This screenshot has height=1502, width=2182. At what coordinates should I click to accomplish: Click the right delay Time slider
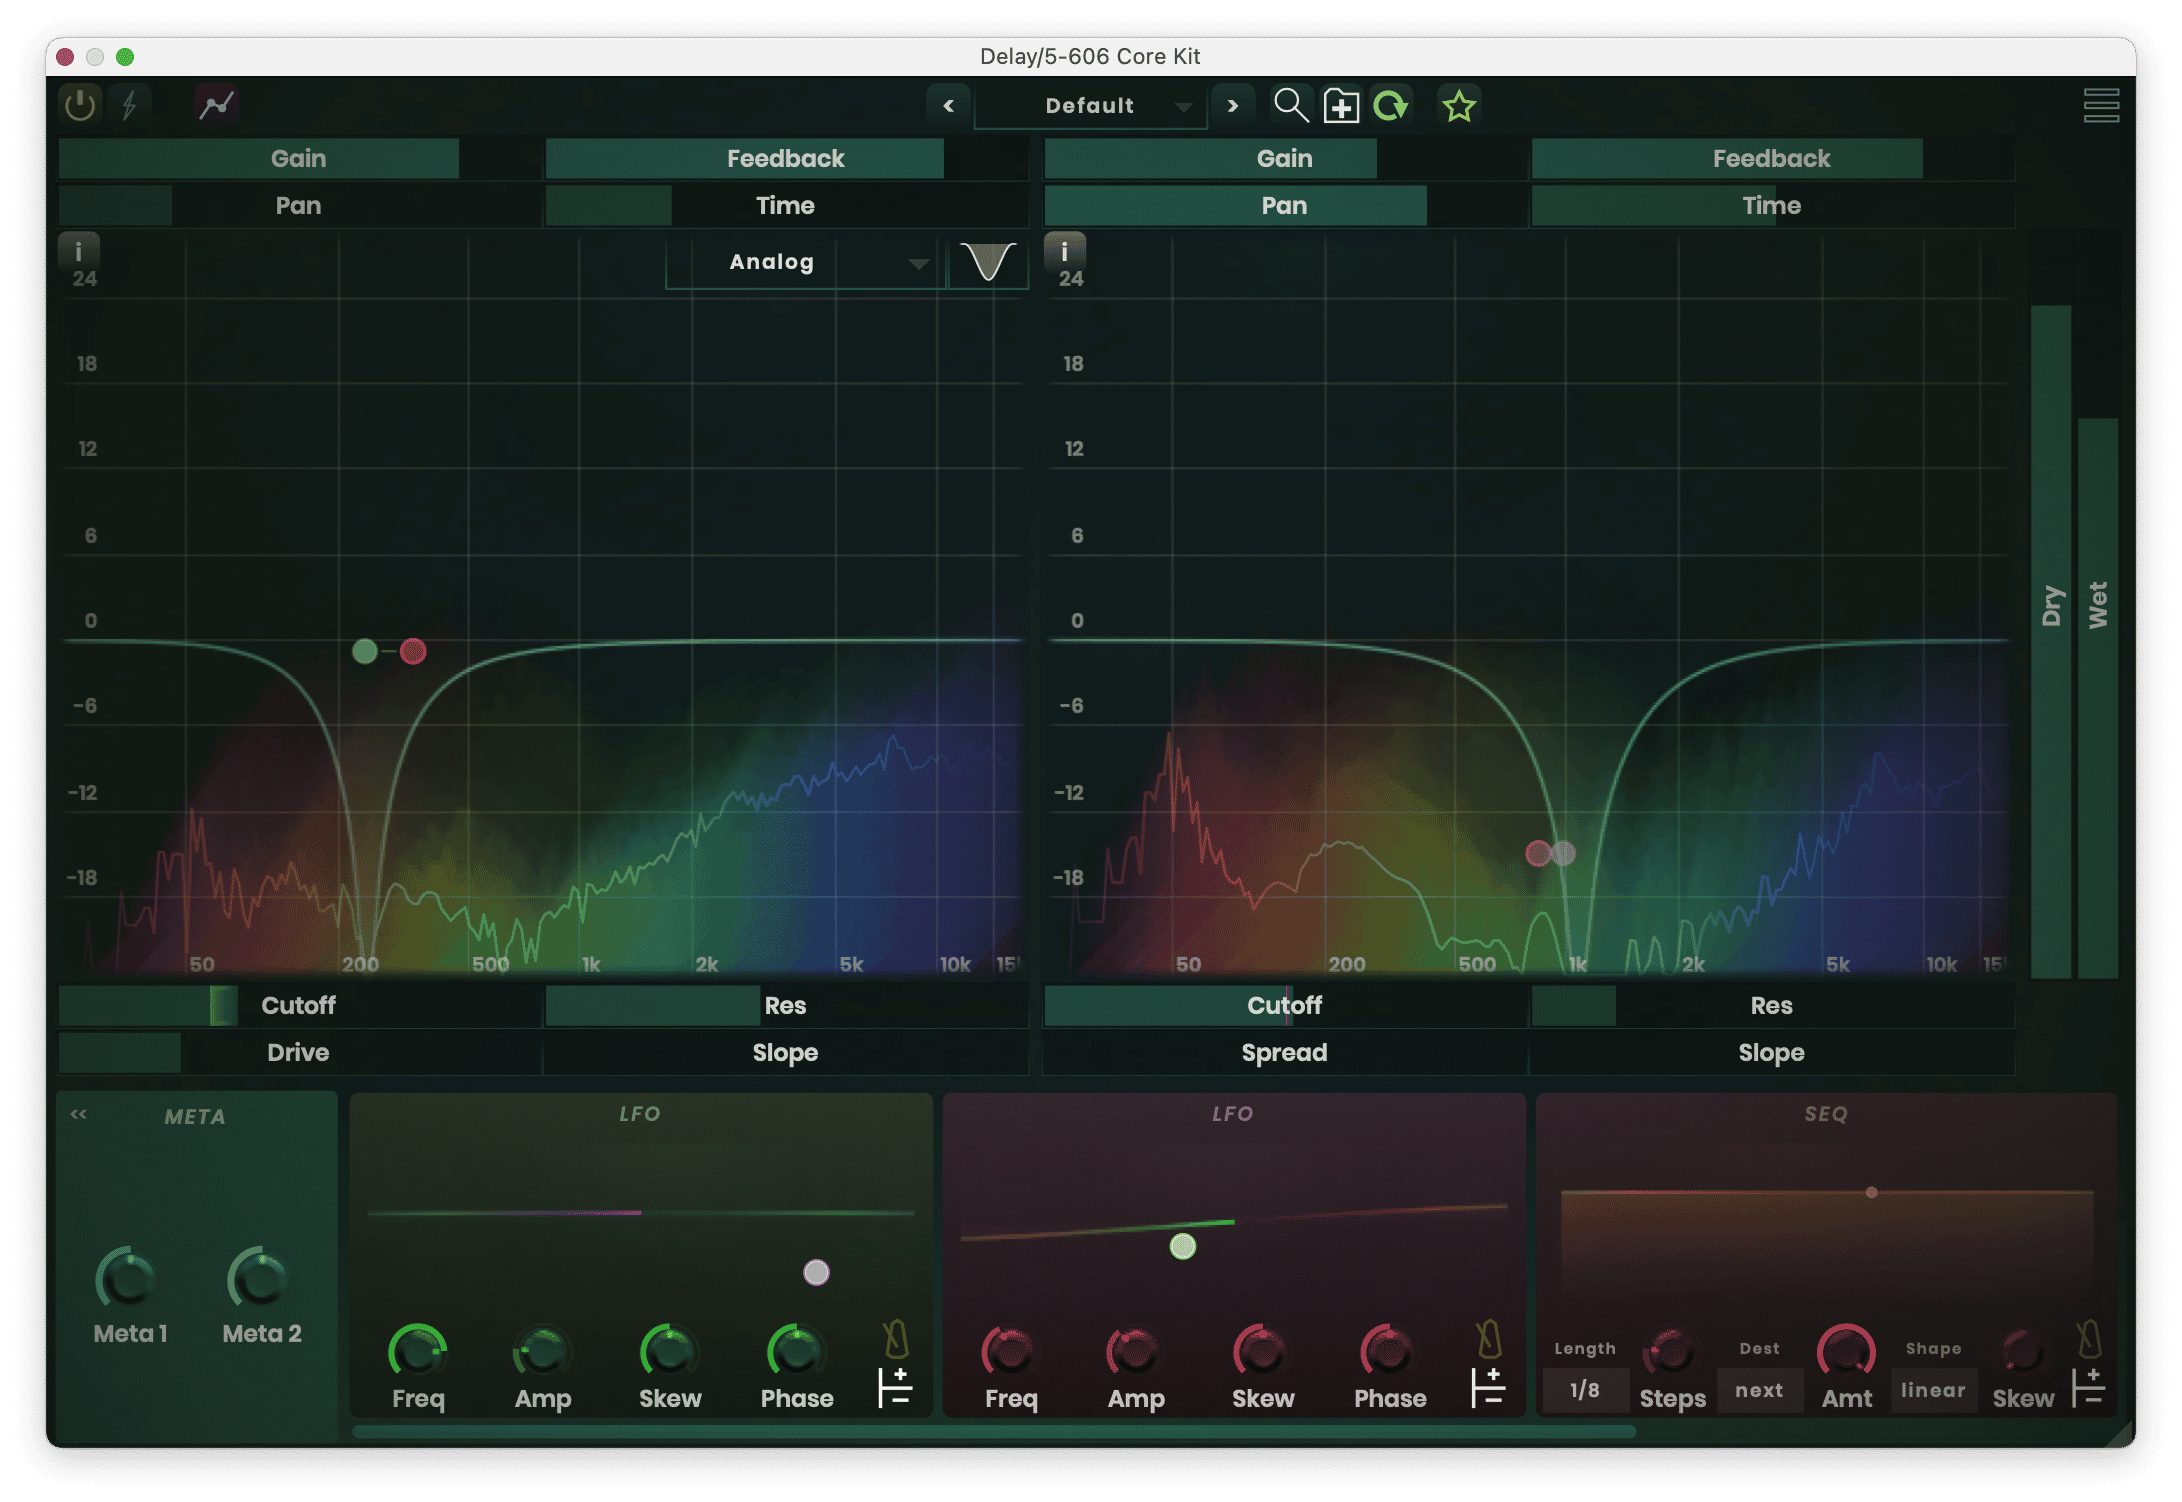tap(1772, 205)
